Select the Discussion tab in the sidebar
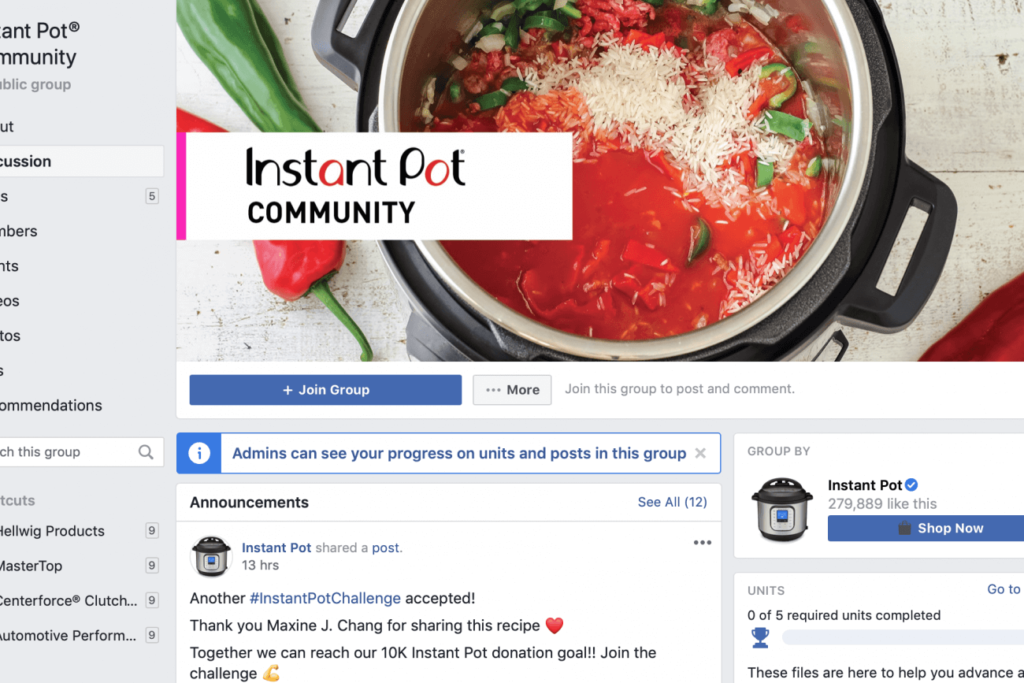 tap(81, 161)
